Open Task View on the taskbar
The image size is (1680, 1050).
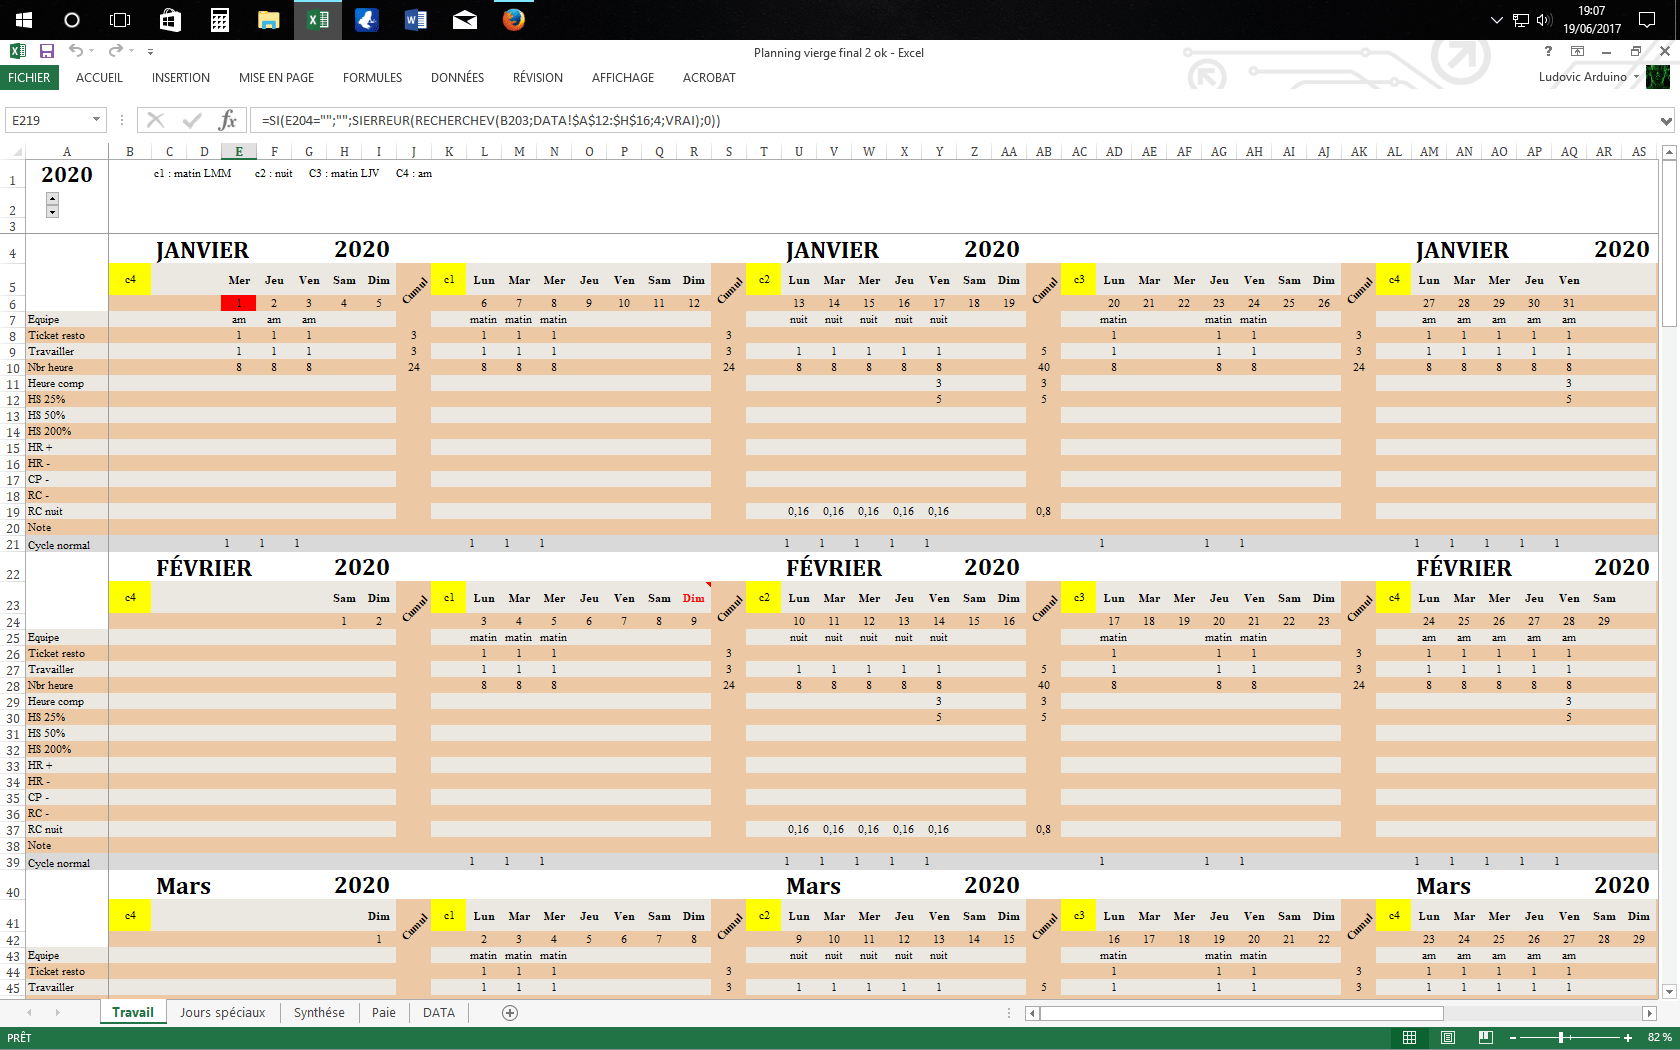[x=120, y=20]
